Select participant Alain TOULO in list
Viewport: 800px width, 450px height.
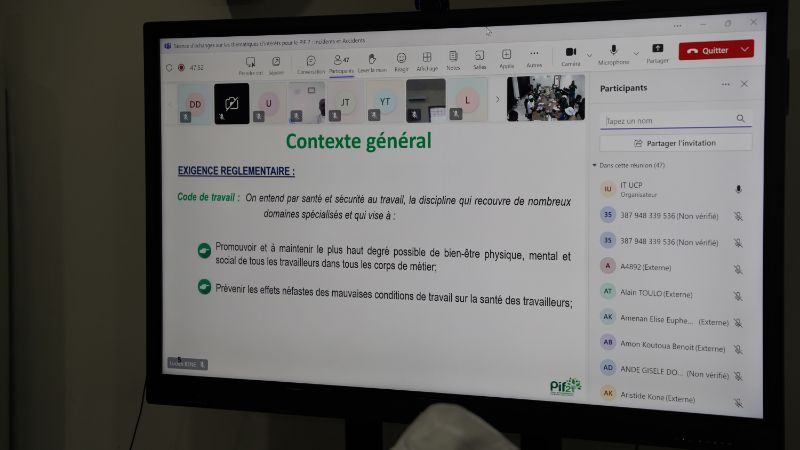[656, 294]
